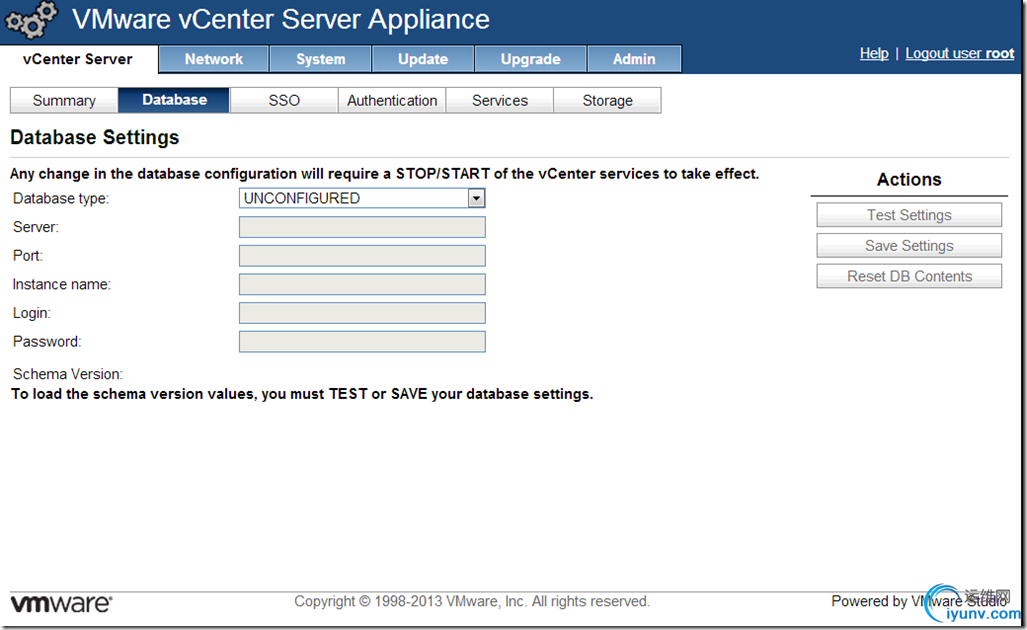Viewport: 1027px width, 630px height.
Task: Click the VMware vCenter Server Appliance title
Action: tap(280, 20)
